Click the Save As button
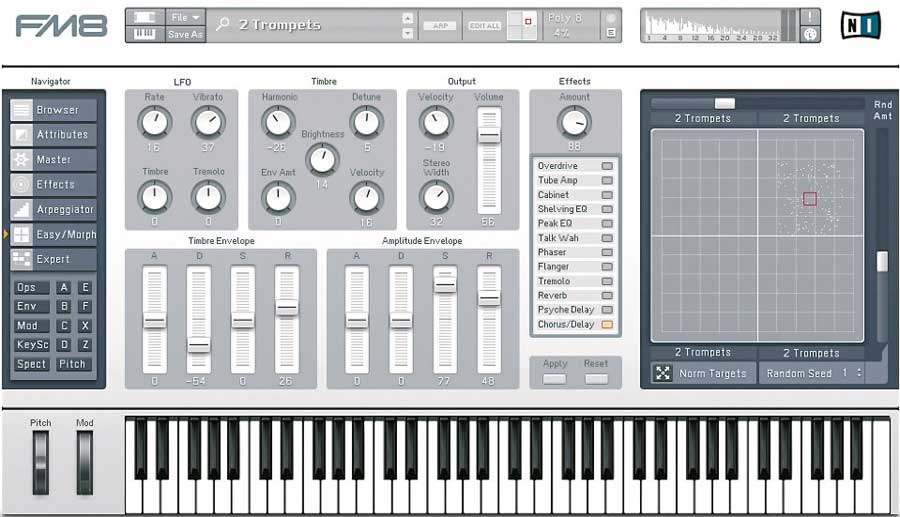The image size is (900, 517). (x=185, y=34)
